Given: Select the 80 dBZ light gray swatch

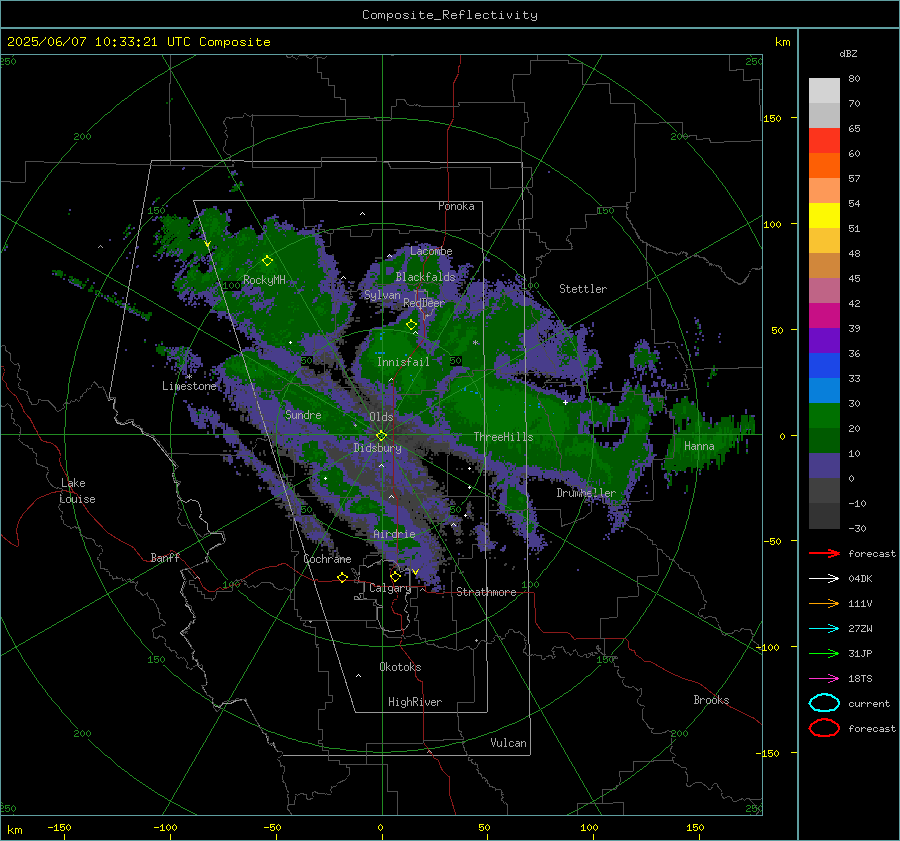Looking at the screenshot, I should tap(824, 90).
